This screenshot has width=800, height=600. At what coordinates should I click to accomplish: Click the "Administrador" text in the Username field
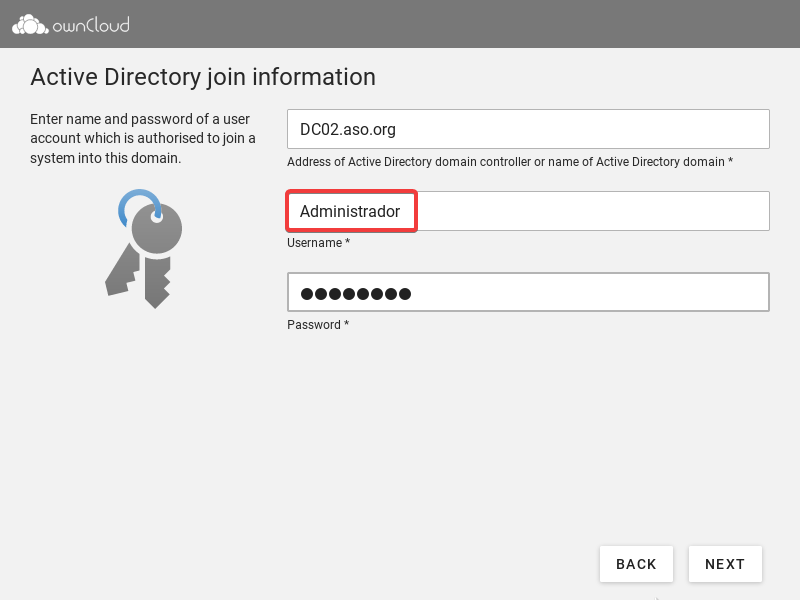tap(350, 211)
